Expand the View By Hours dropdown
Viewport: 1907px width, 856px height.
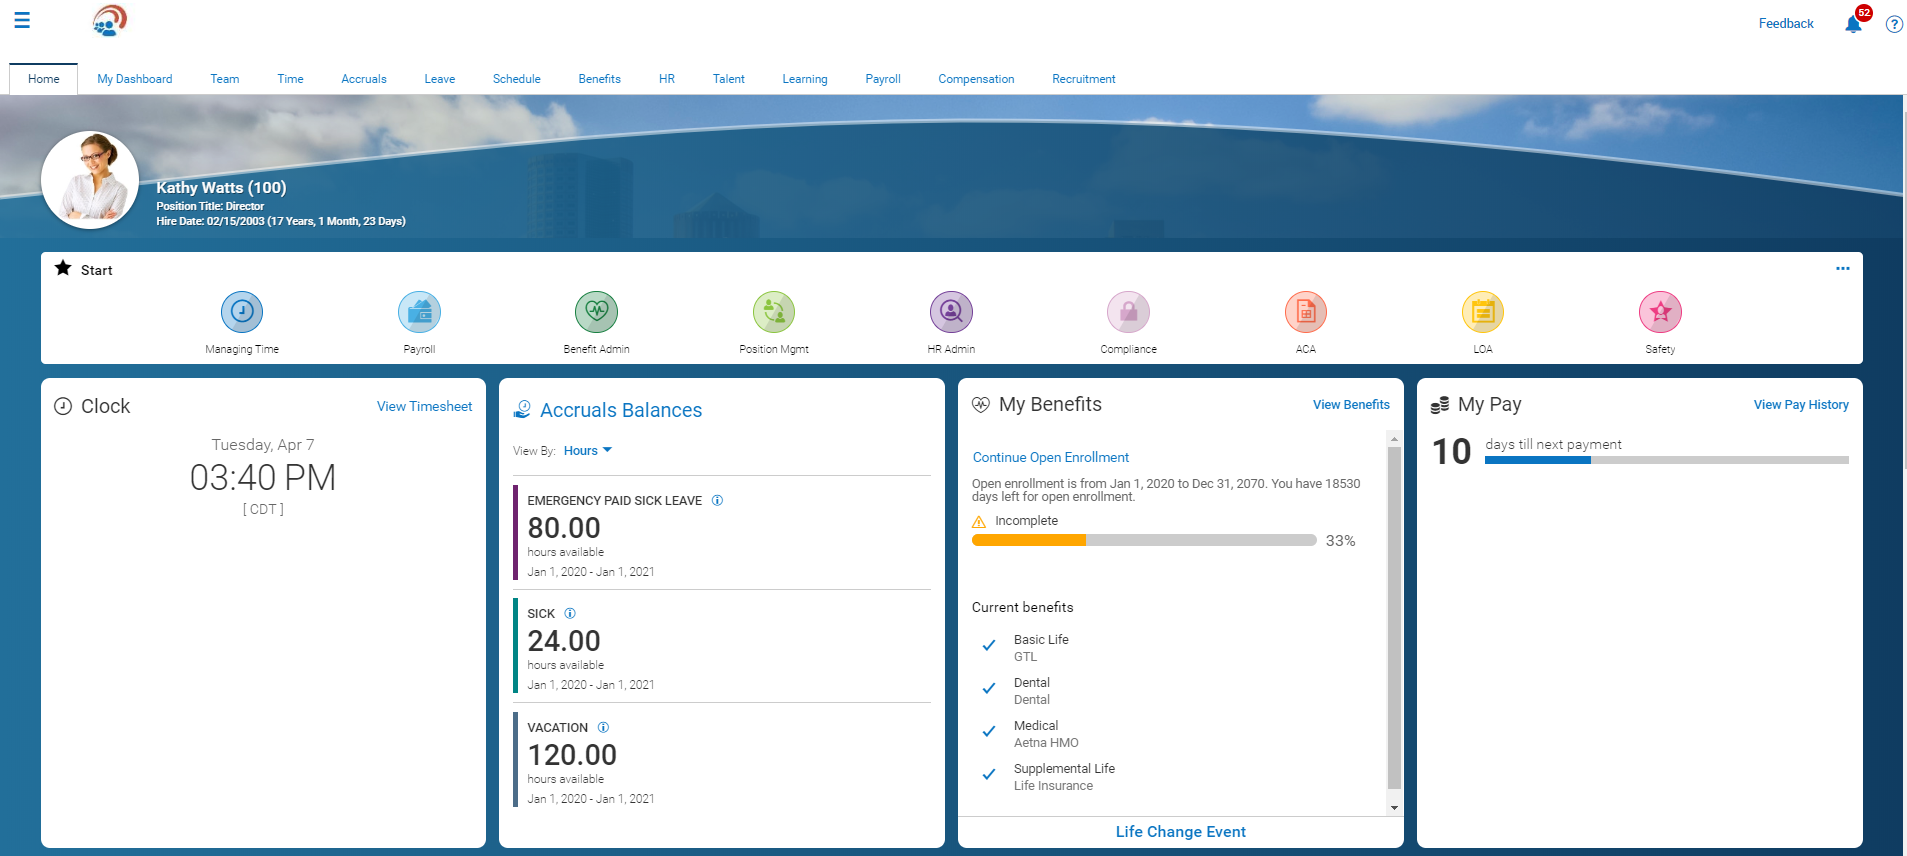tap(587, 451)
